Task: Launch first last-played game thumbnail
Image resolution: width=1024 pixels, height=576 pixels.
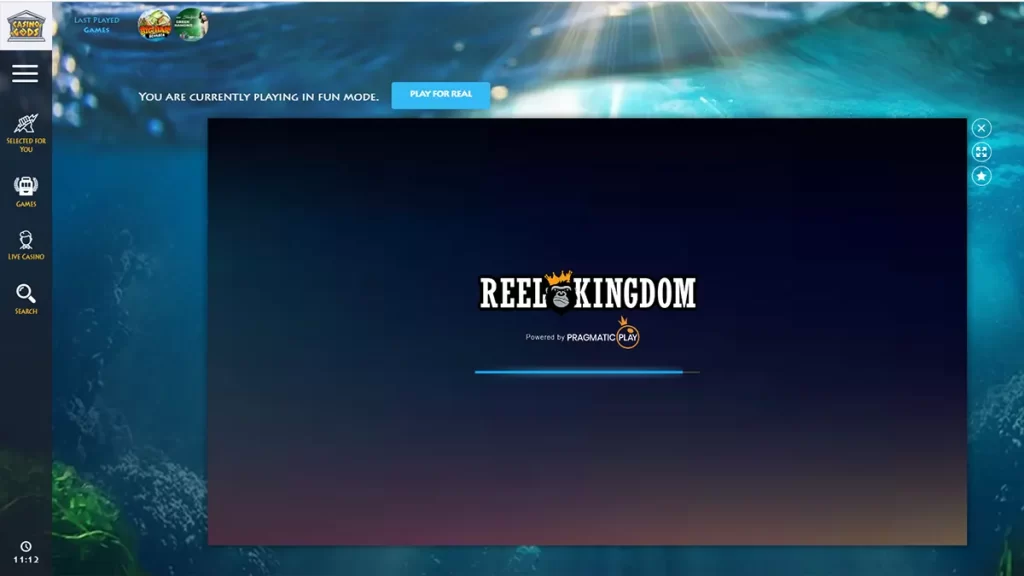Action: 155,25
